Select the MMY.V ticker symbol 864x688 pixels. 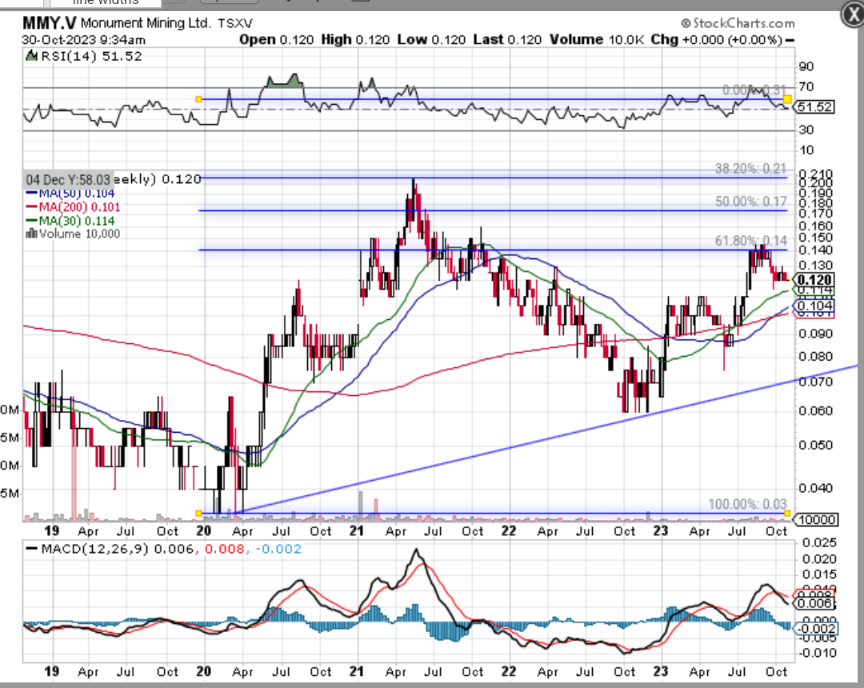[x=50, y=23]
